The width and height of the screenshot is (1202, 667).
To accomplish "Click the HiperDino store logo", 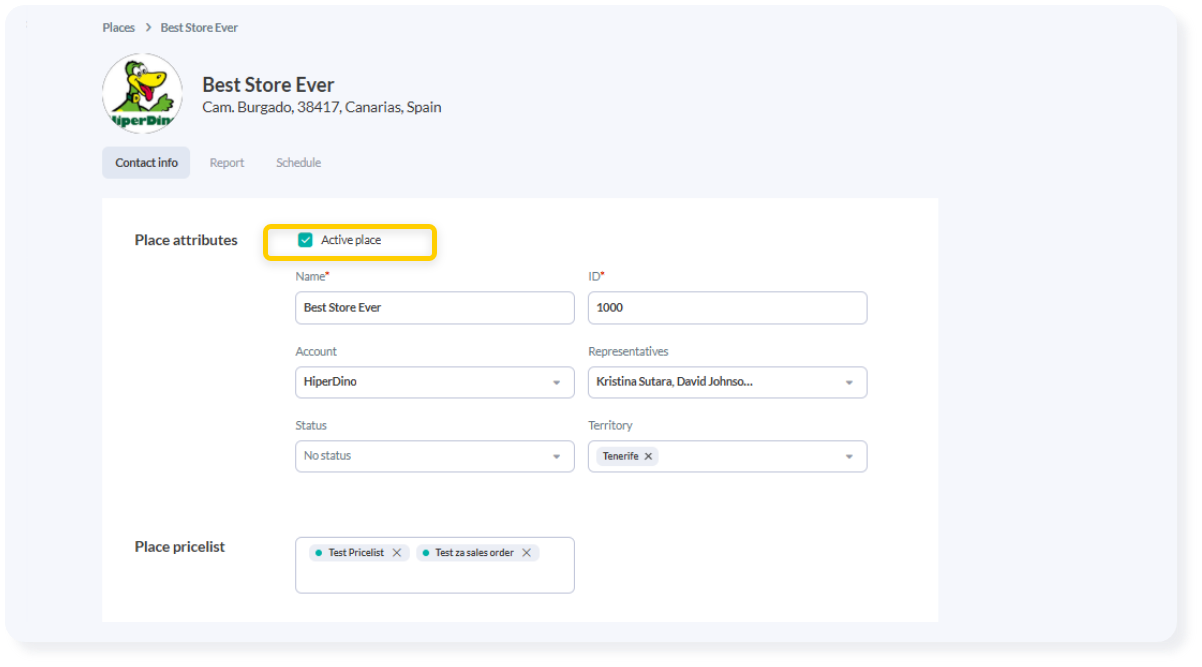I will pos(142,94).
